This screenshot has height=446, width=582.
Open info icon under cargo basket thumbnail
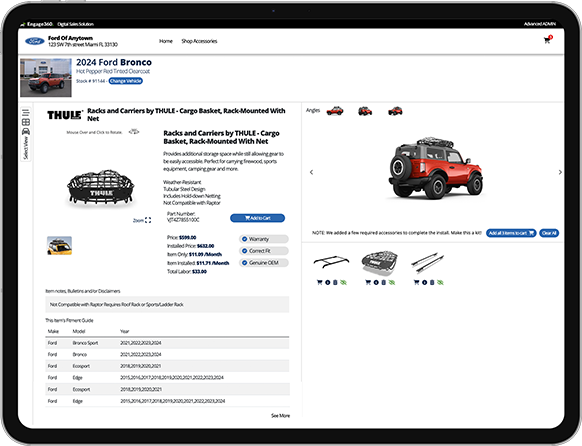click(376, 282)
